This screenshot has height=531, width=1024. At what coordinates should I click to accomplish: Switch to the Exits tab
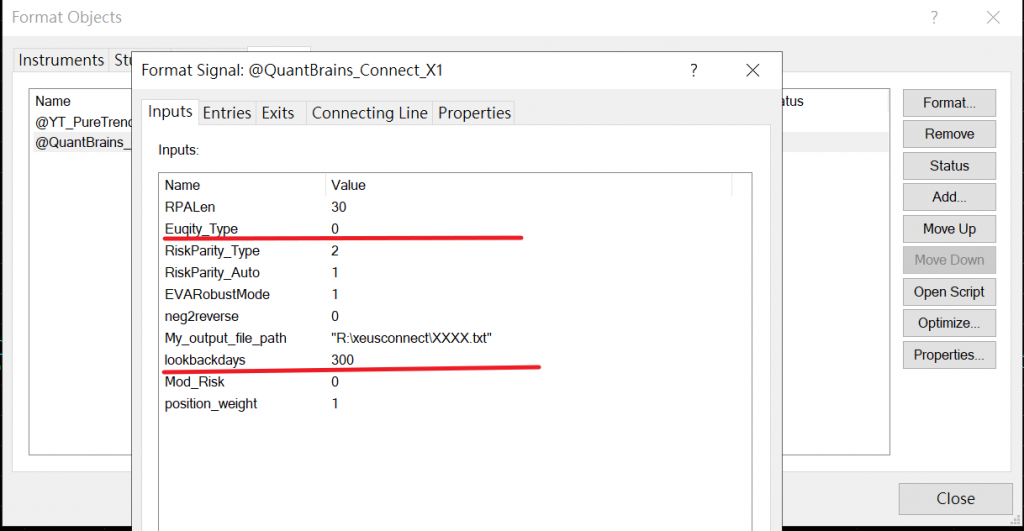click(x=278, y=113)
